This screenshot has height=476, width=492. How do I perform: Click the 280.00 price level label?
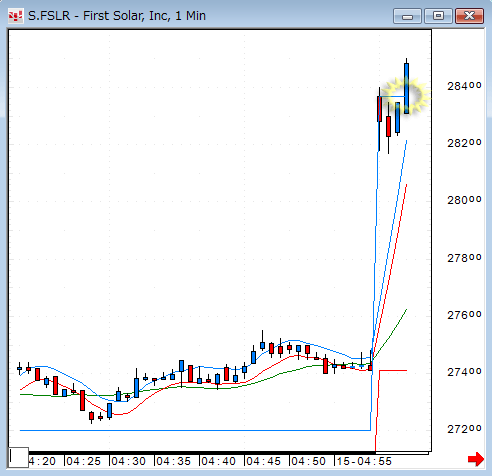click(464, 200)
